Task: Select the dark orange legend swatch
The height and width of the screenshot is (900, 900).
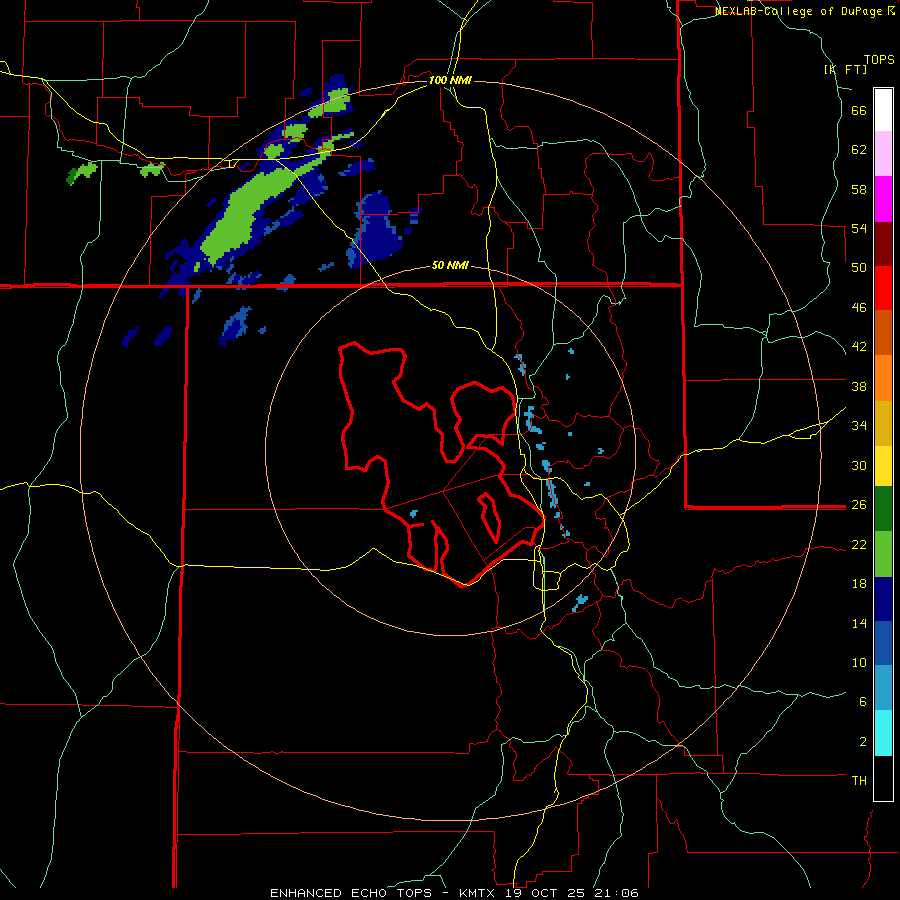Action: pyautogui.click(x=883, y=332)
